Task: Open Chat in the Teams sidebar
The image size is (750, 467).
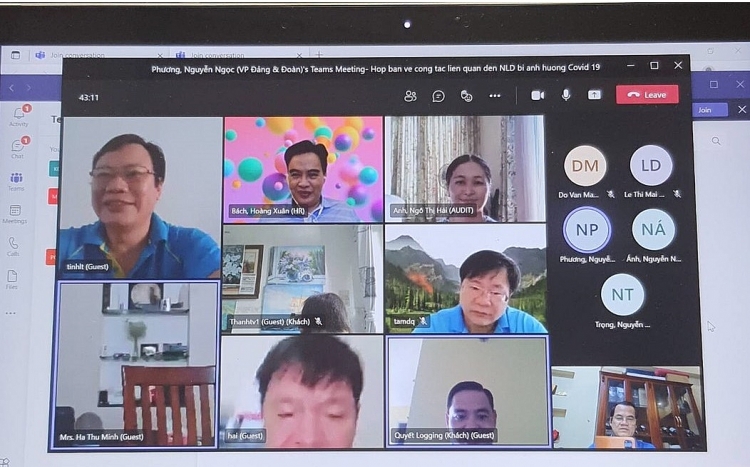Action: coord(17,147)
